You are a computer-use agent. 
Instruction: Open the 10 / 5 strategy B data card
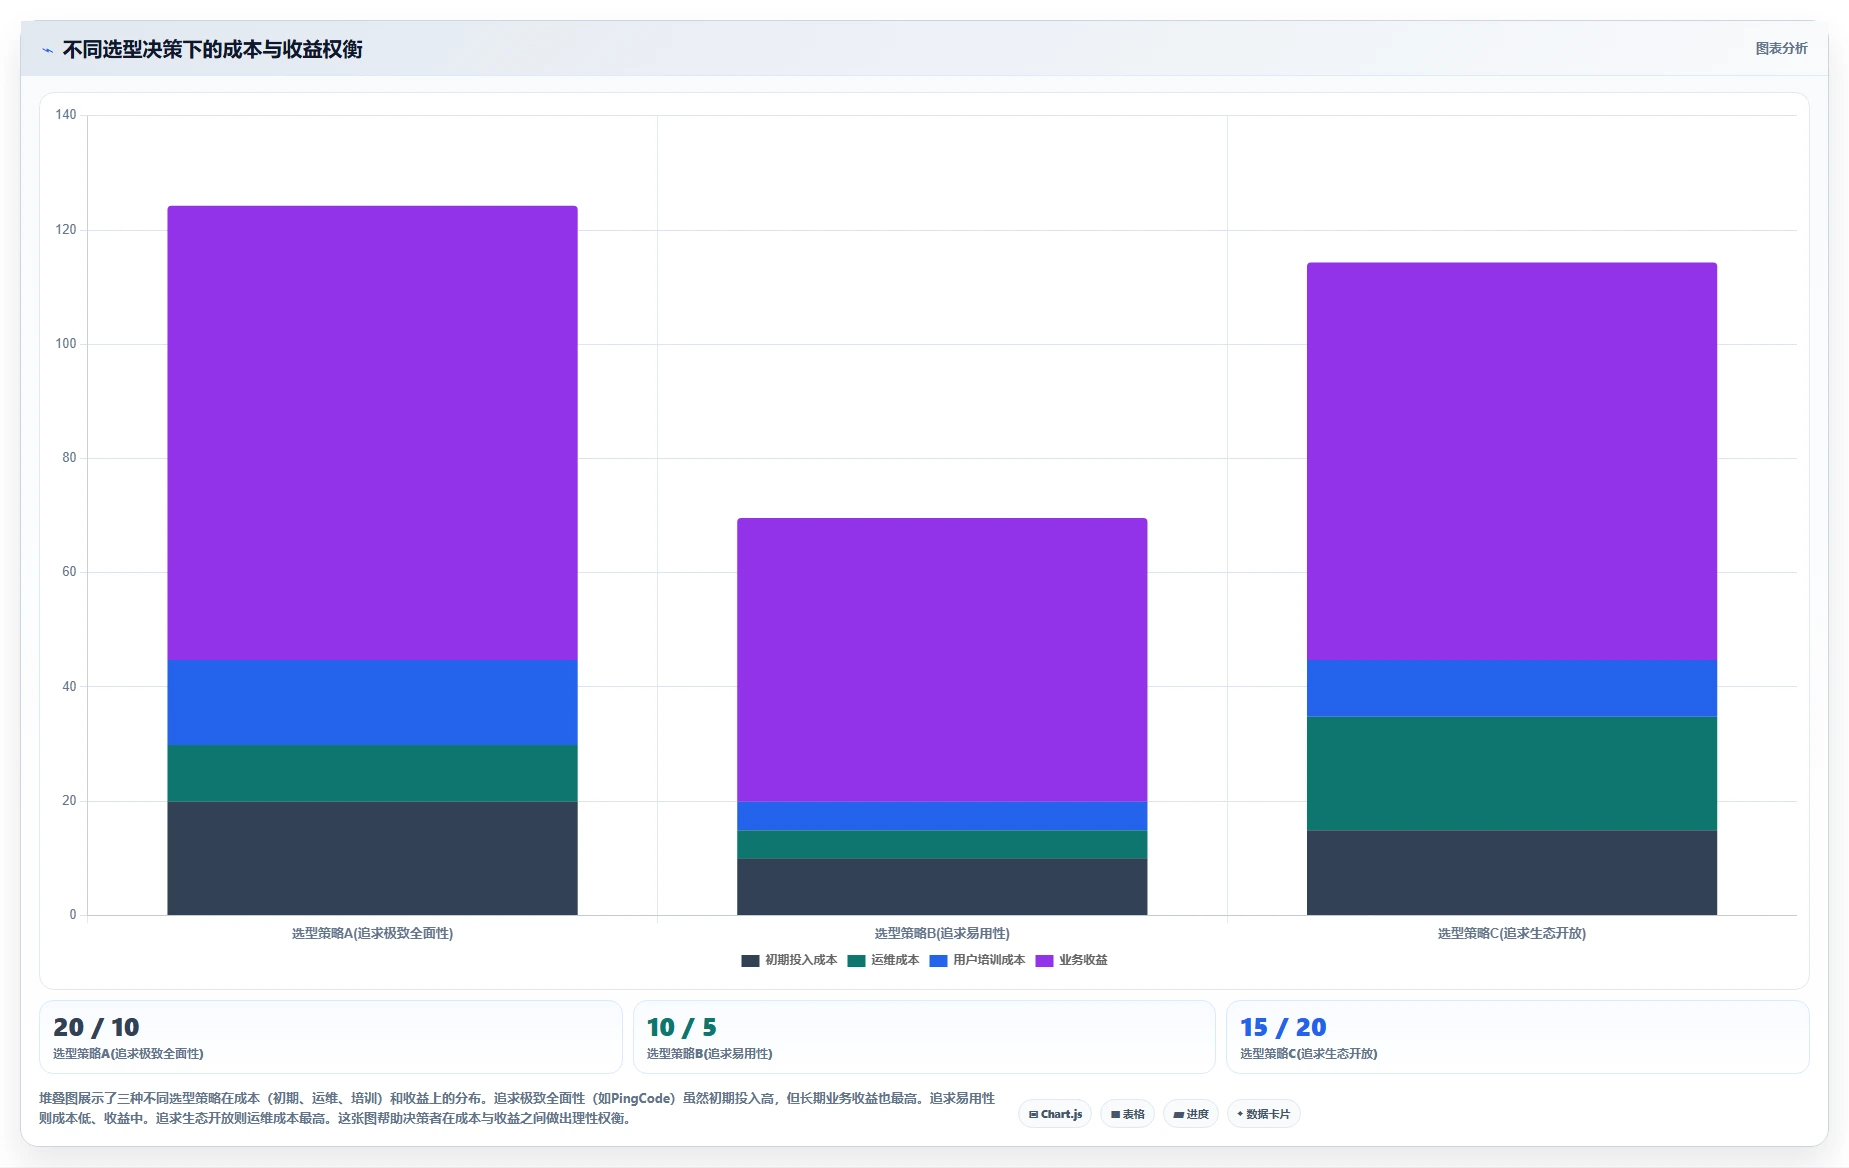point(924,1037)
